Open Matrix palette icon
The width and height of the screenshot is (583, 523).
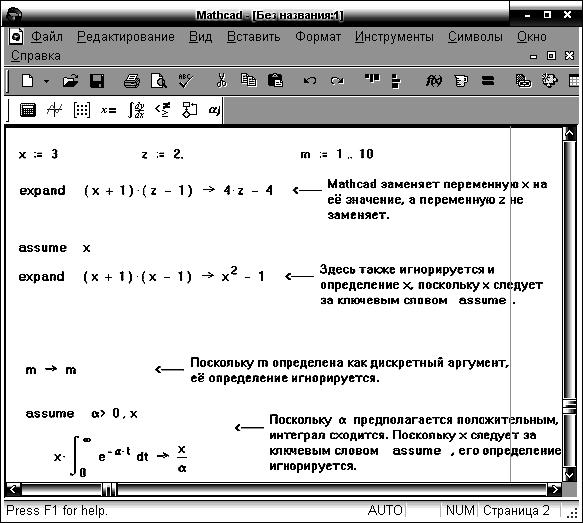(81, 110)
